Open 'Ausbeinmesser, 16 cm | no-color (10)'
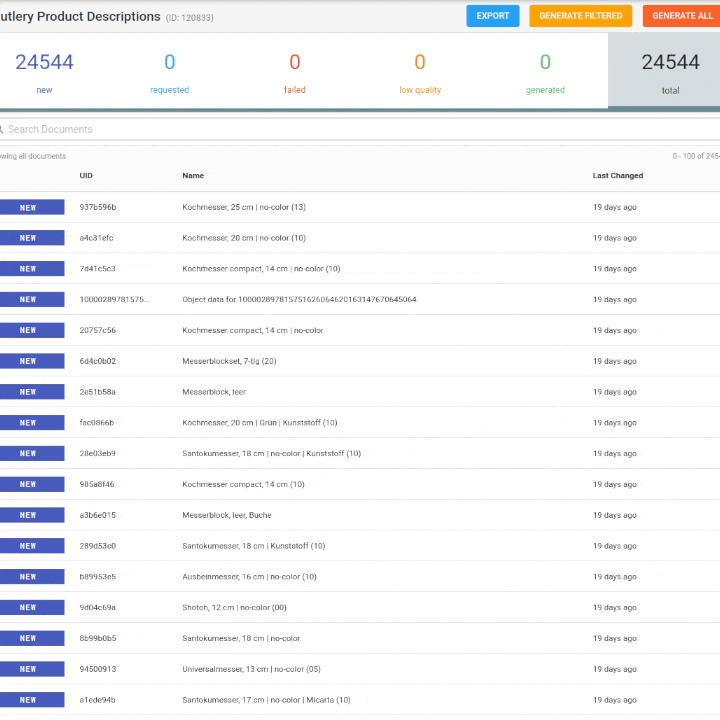 point(249,576)
